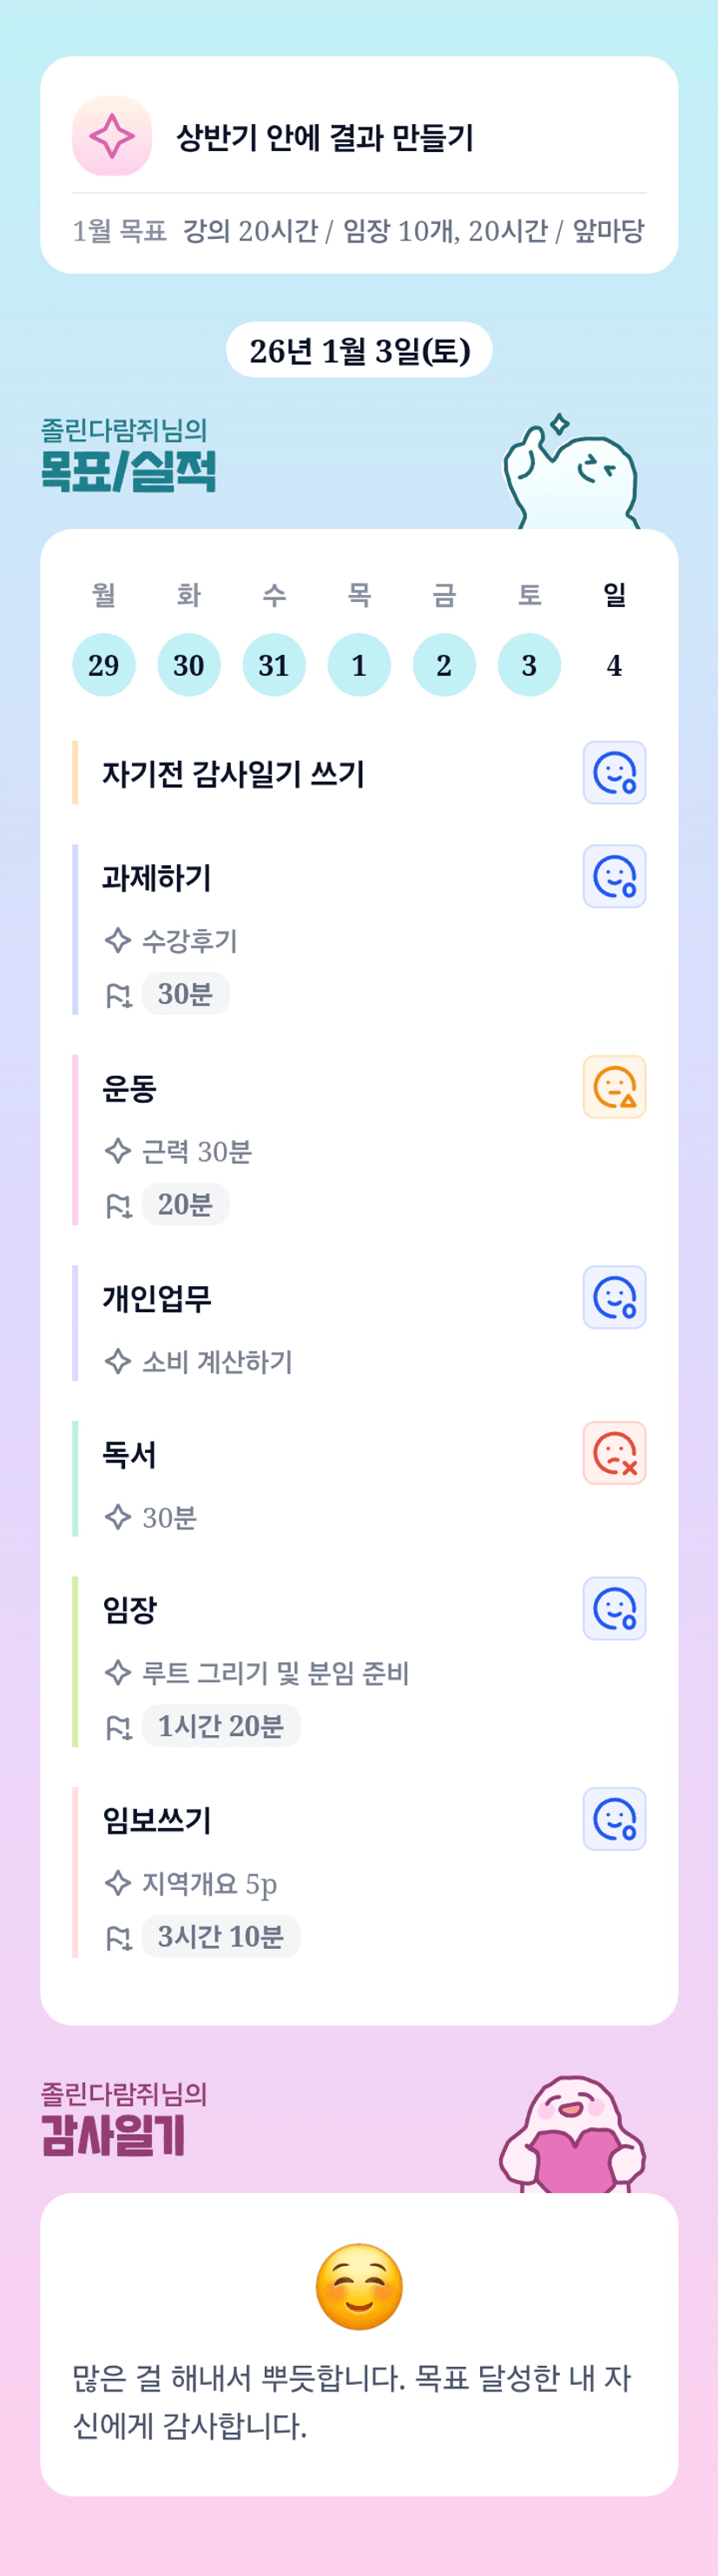
Task: Click the smiling emoji in gratitude diary
Action: coord(359,2286)
